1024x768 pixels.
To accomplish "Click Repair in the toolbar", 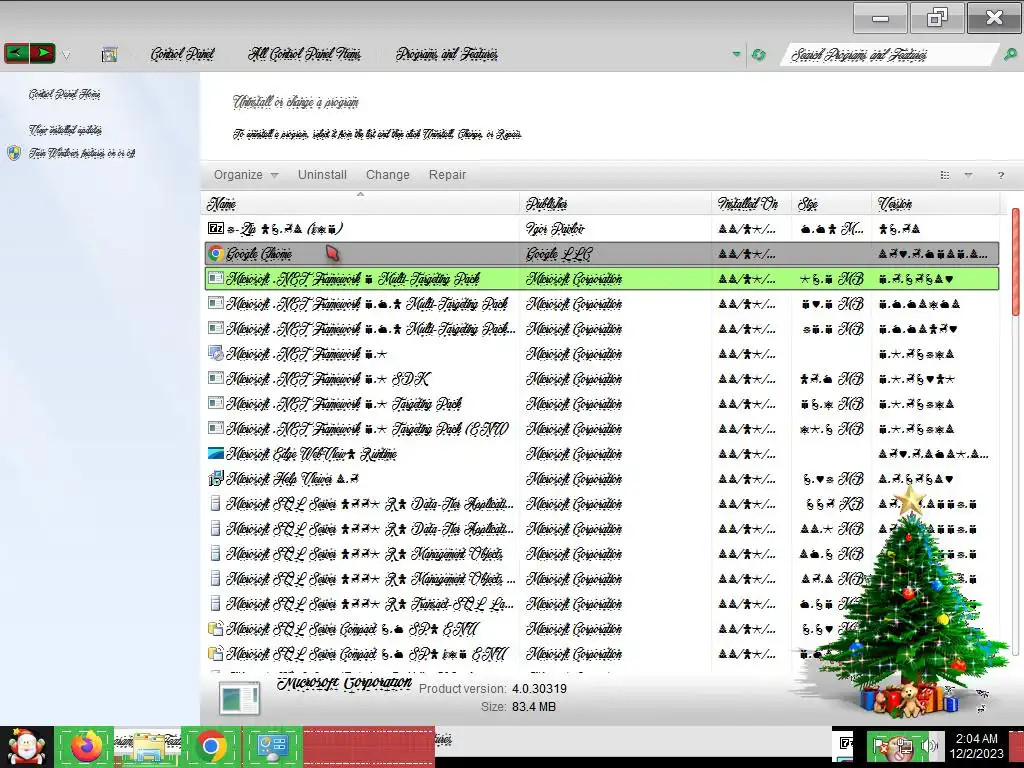I will pyautogui.click(x=447, y=175).
